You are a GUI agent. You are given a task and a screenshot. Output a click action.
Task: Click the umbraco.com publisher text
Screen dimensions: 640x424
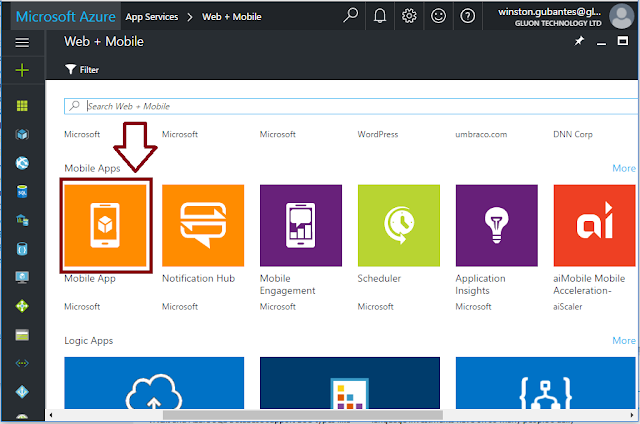click(x=481, y=134)
